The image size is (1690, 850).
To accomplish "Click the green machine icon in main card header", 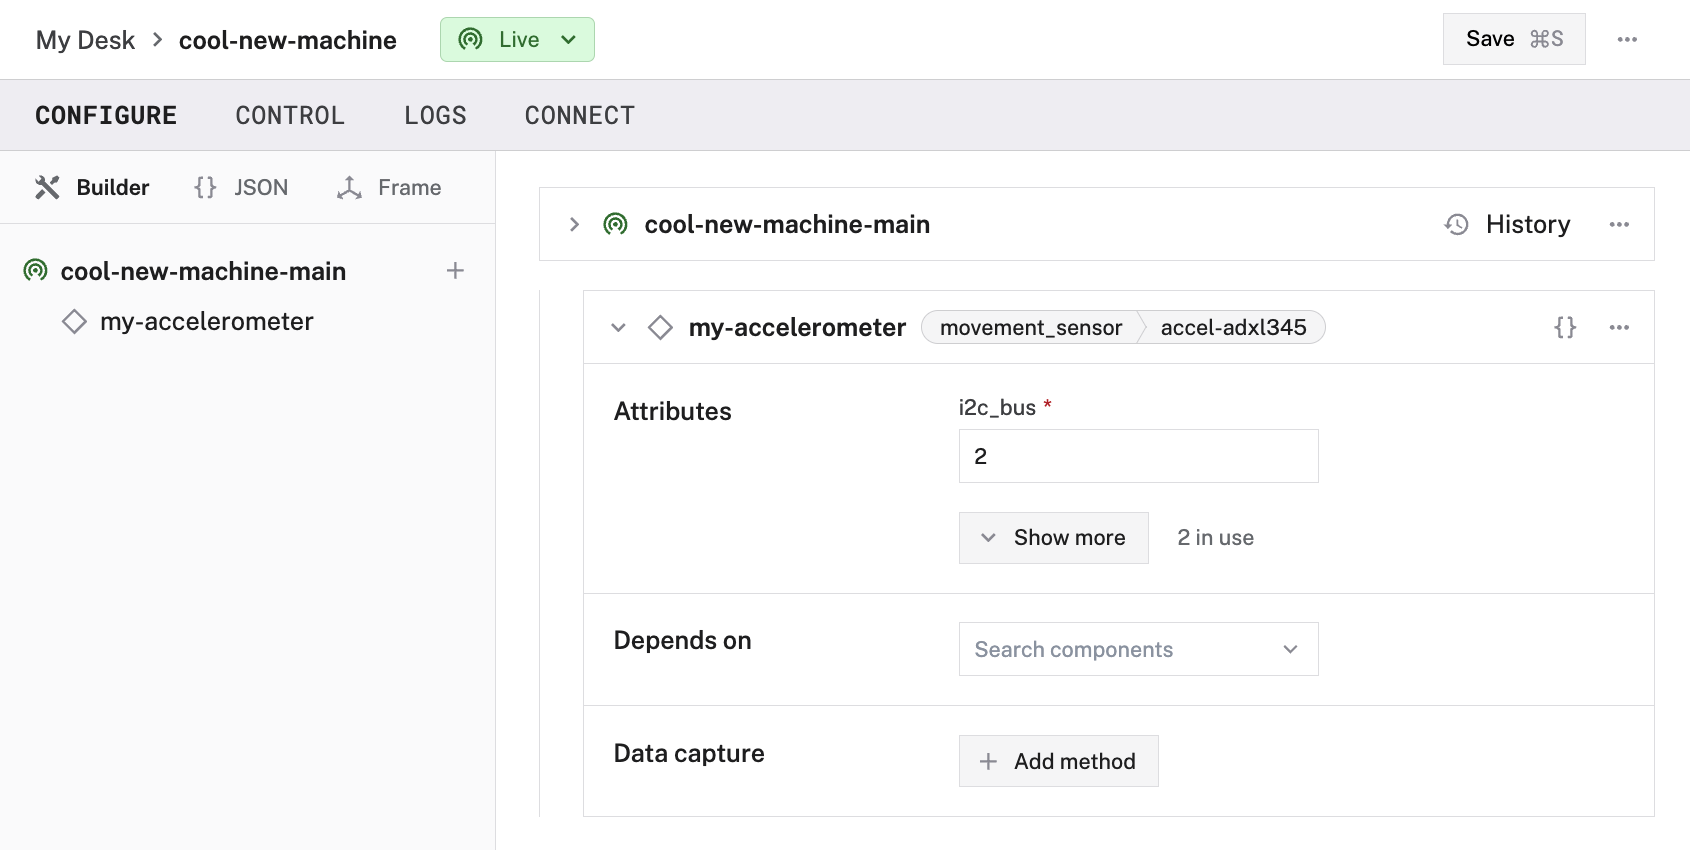I will point(616,225).
